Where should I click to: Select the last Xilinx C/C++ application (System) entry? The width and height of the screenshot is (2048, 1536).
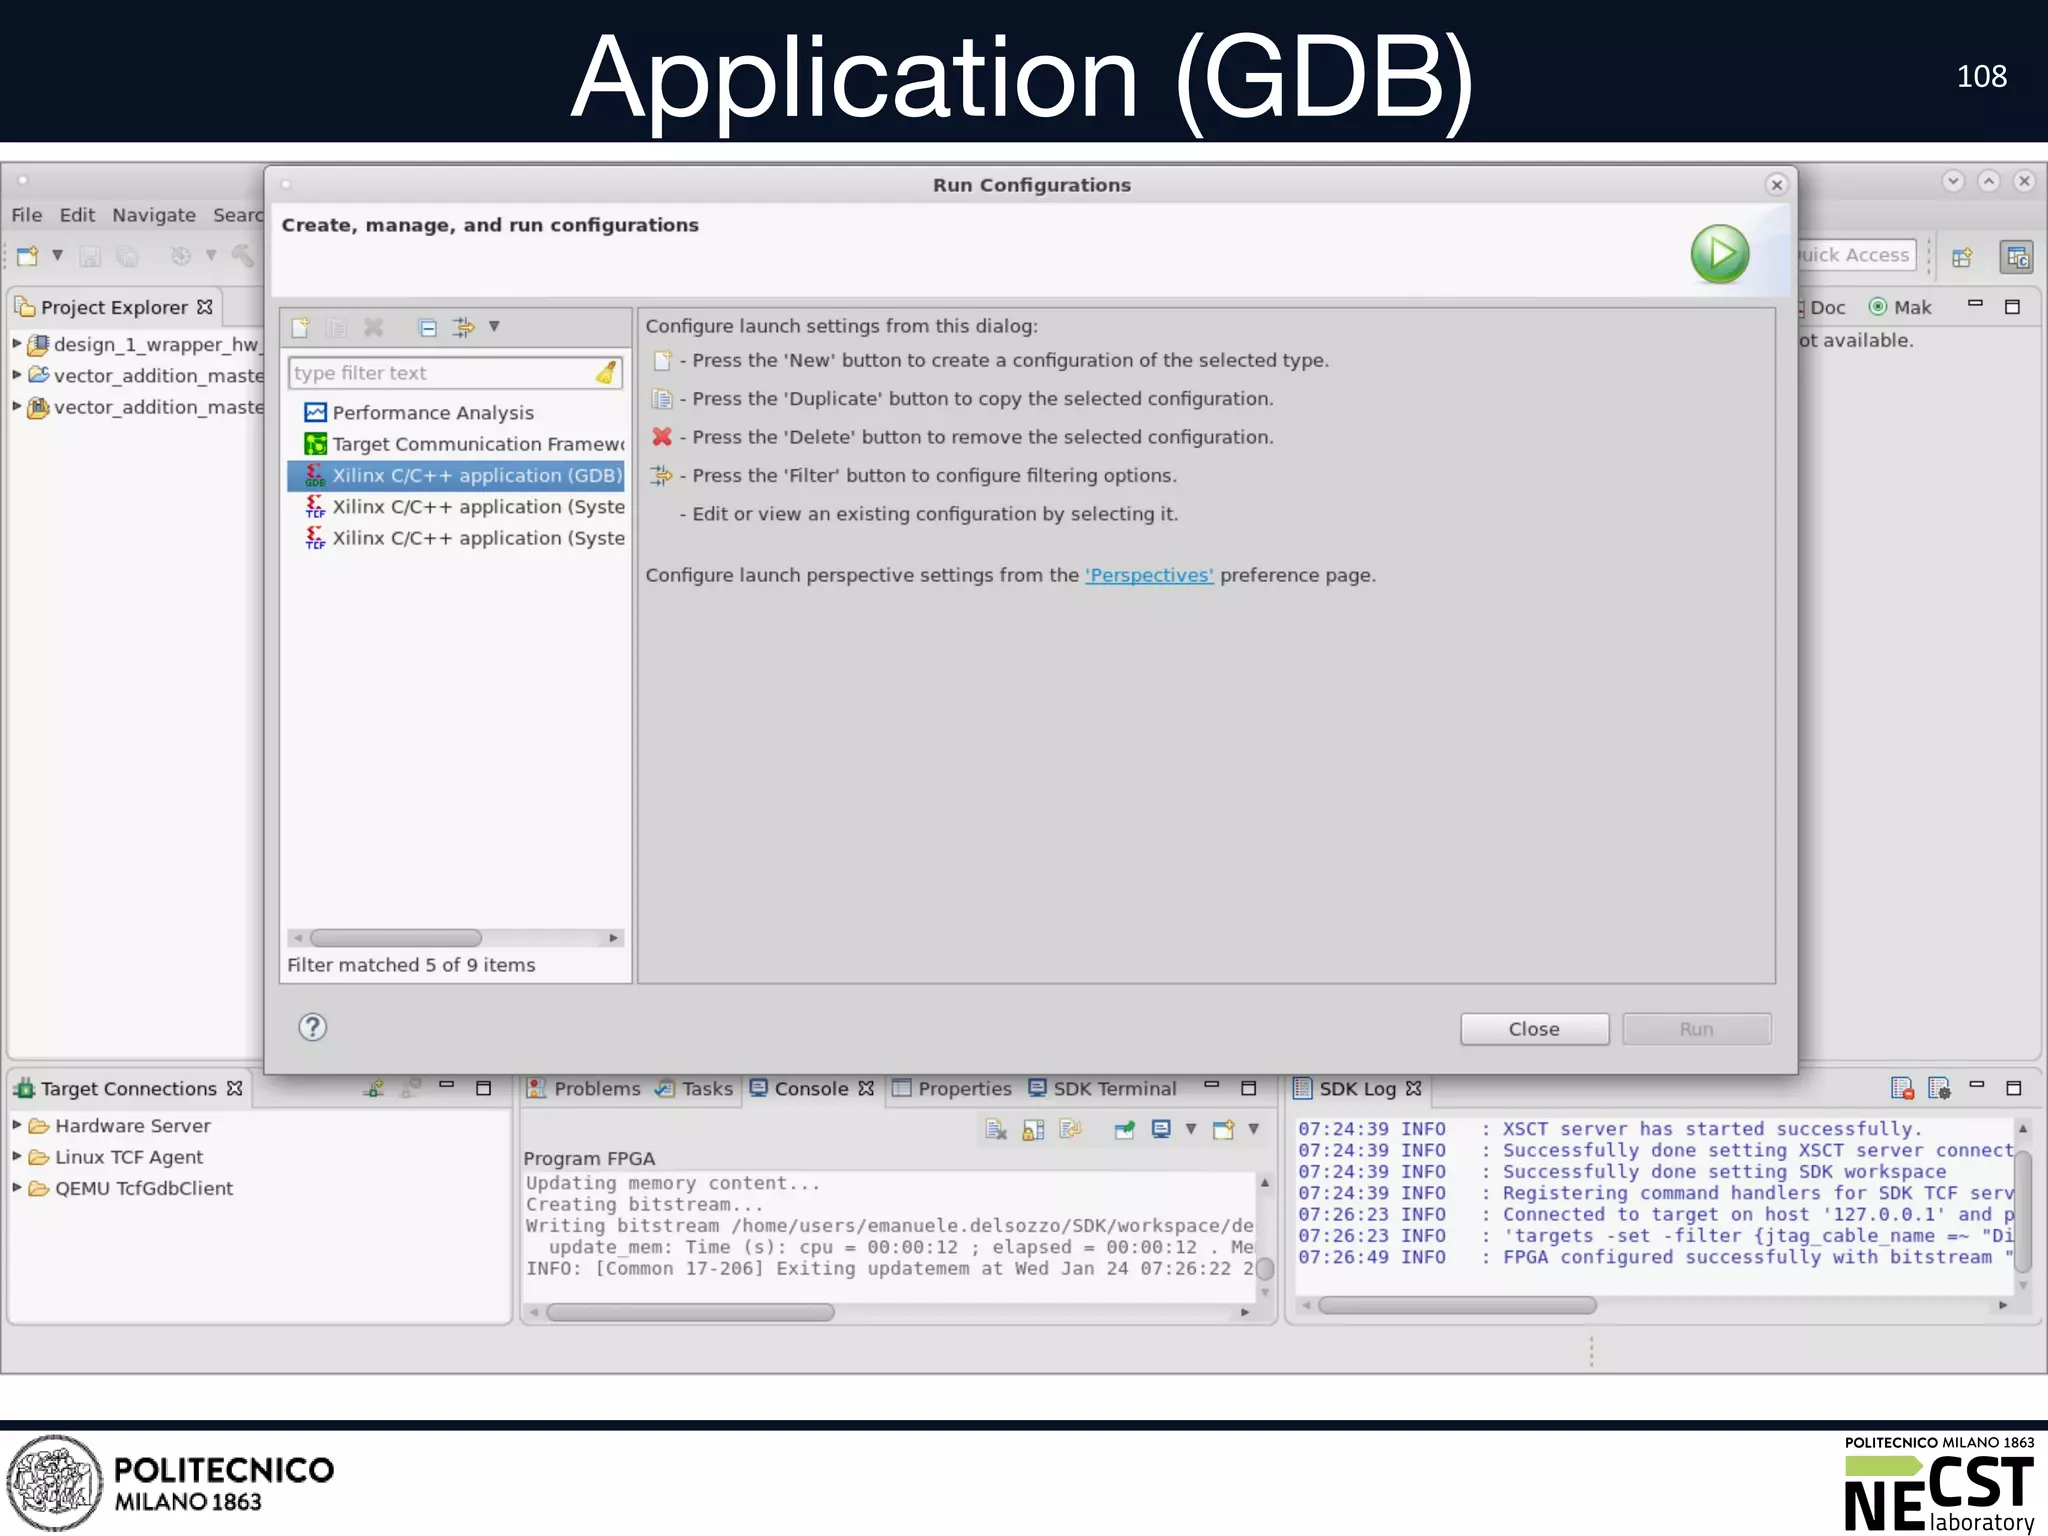click(464, 538)
